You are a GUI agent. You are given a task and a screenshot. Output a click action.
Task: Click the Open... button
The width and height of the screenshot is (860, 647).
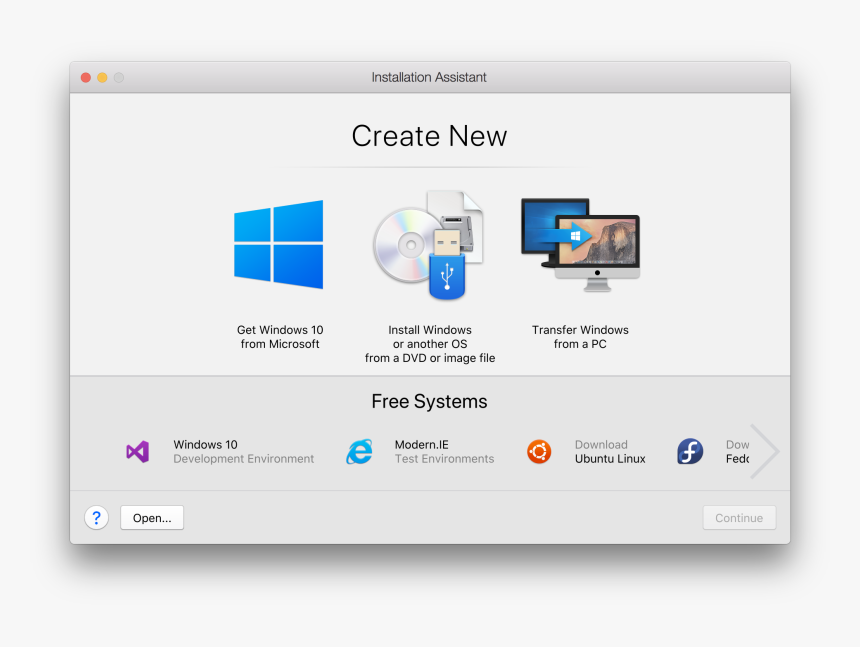[152, 518]
